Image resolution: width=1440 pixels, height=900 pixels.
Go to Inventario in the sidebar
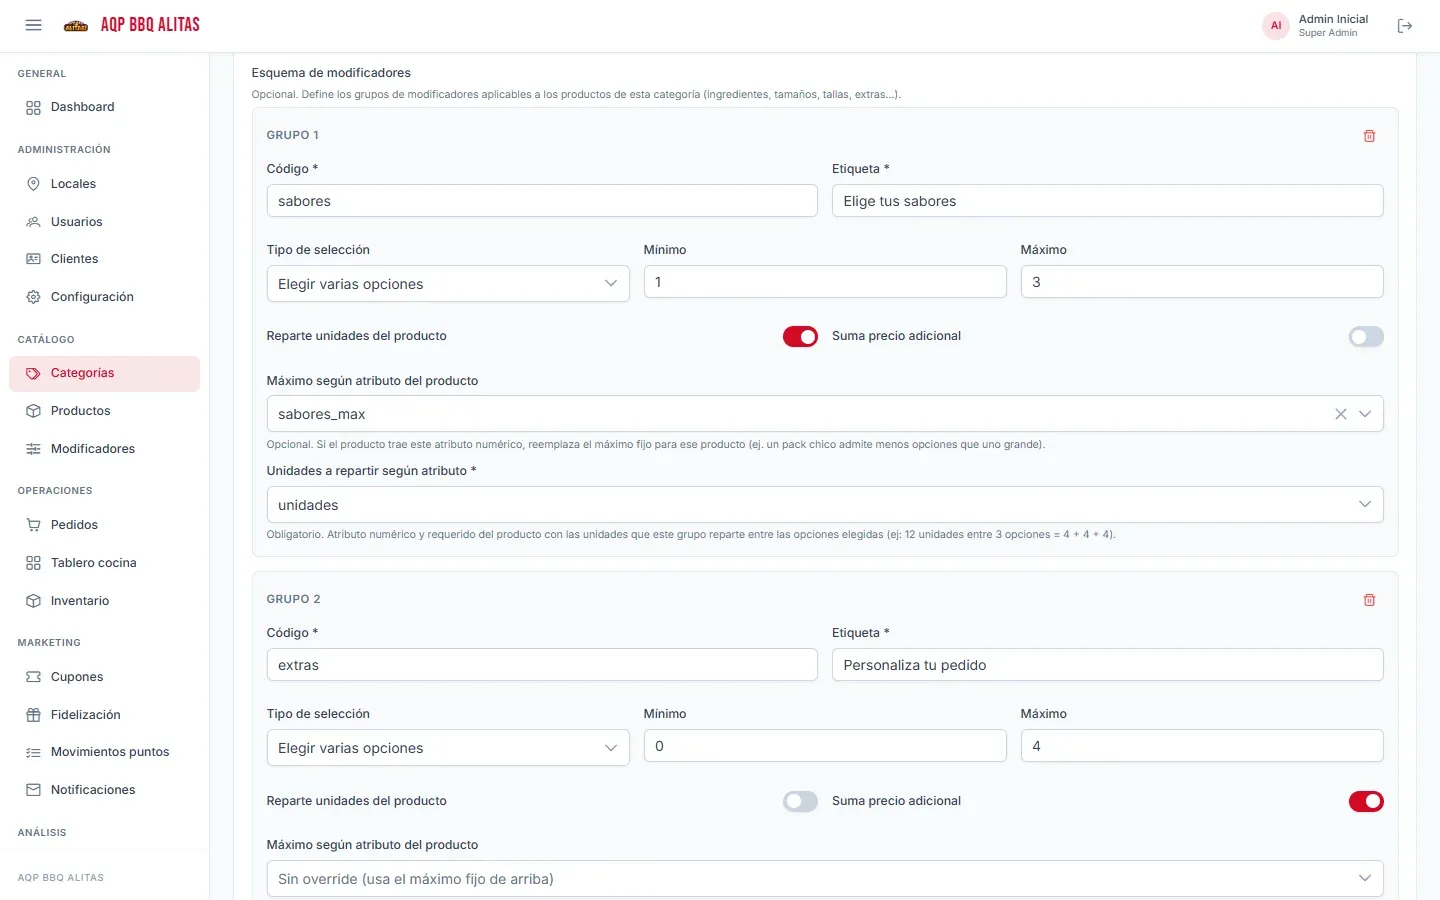104,601
